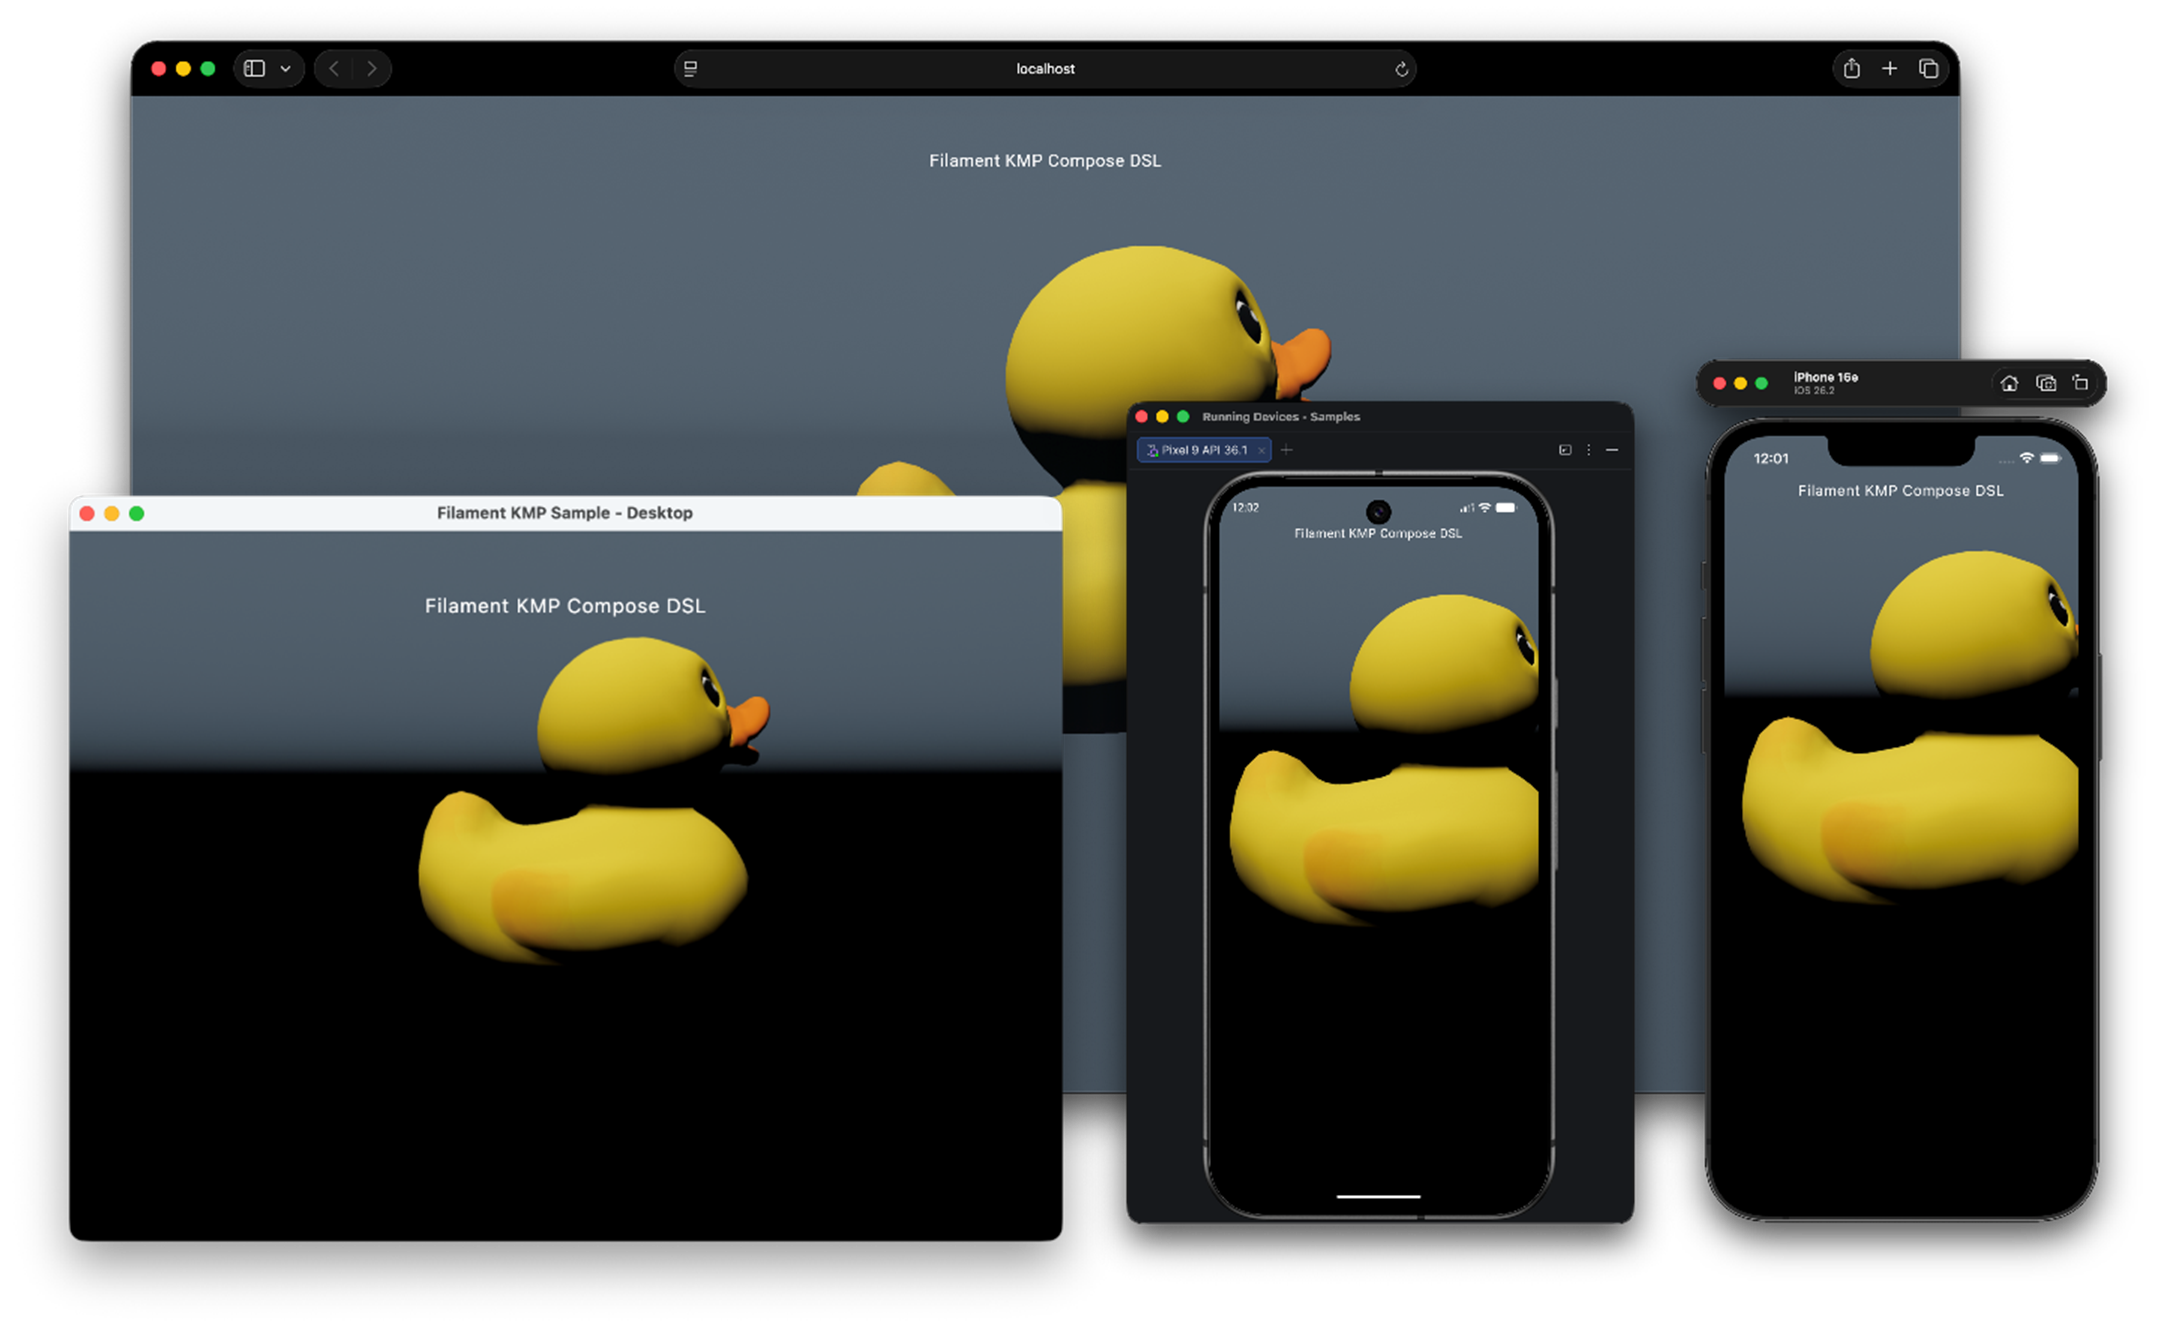
Task: Hide the Running Devices tool window
Action: pyautogui.click(x=1612, y=450)
